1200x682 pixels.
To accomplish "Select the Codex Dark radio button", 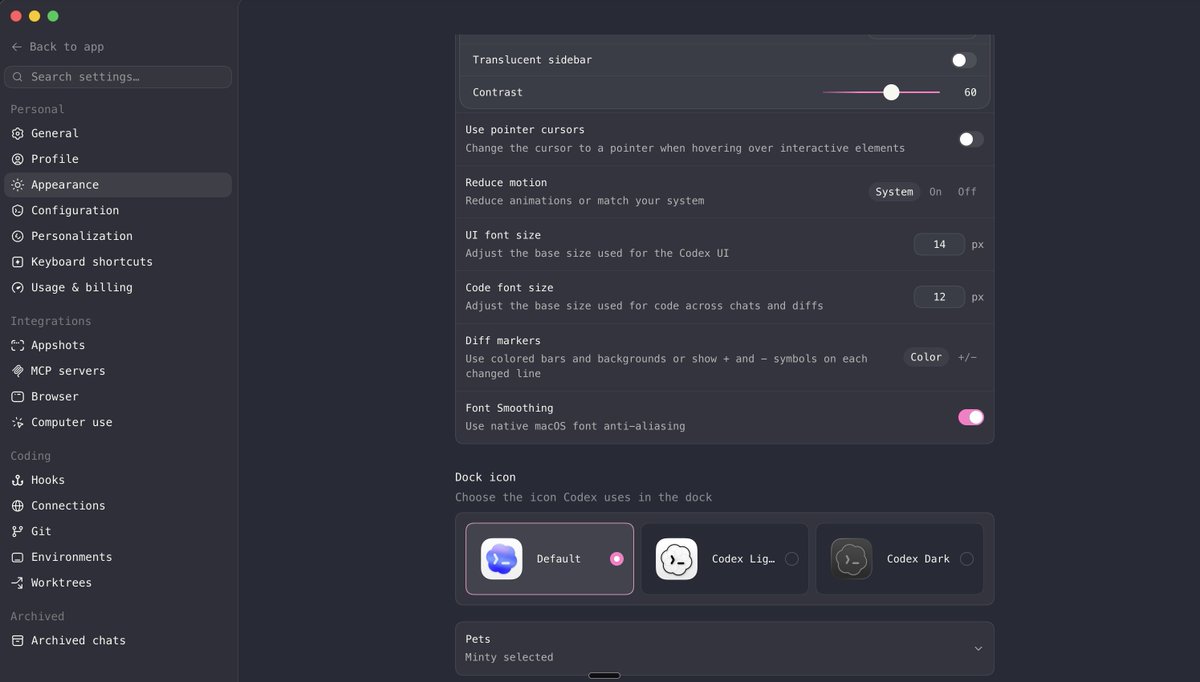I will (x=967, y=559).
